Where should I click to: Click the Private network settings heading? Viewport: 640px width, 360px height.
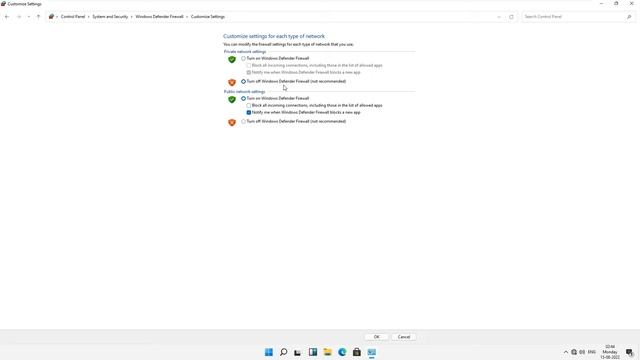coord(245,52)
